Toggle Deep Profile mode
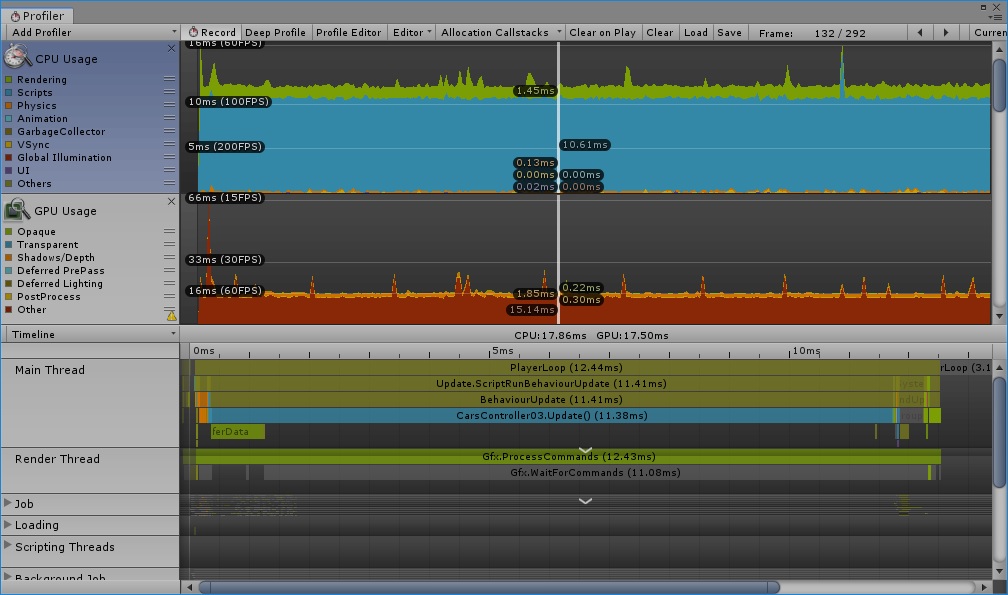Viewport: 1008px width, 595px height. pos(275,32)
